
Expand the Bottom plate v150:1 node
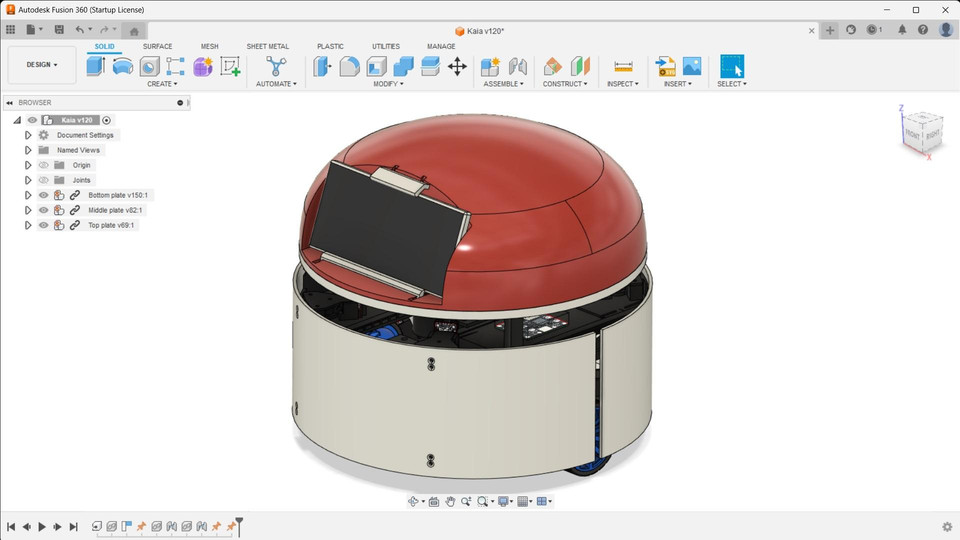(x=28, y=195)
